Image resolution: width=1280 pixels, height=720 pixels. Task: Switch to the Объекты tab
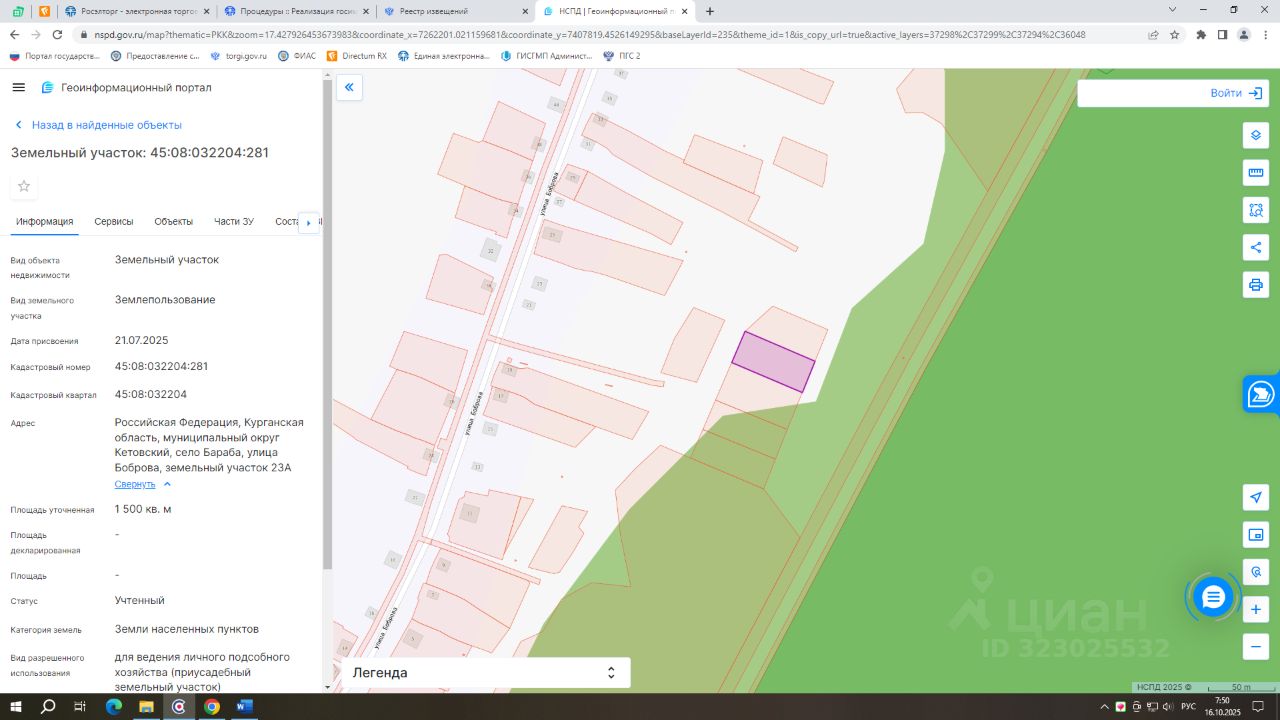174,221
